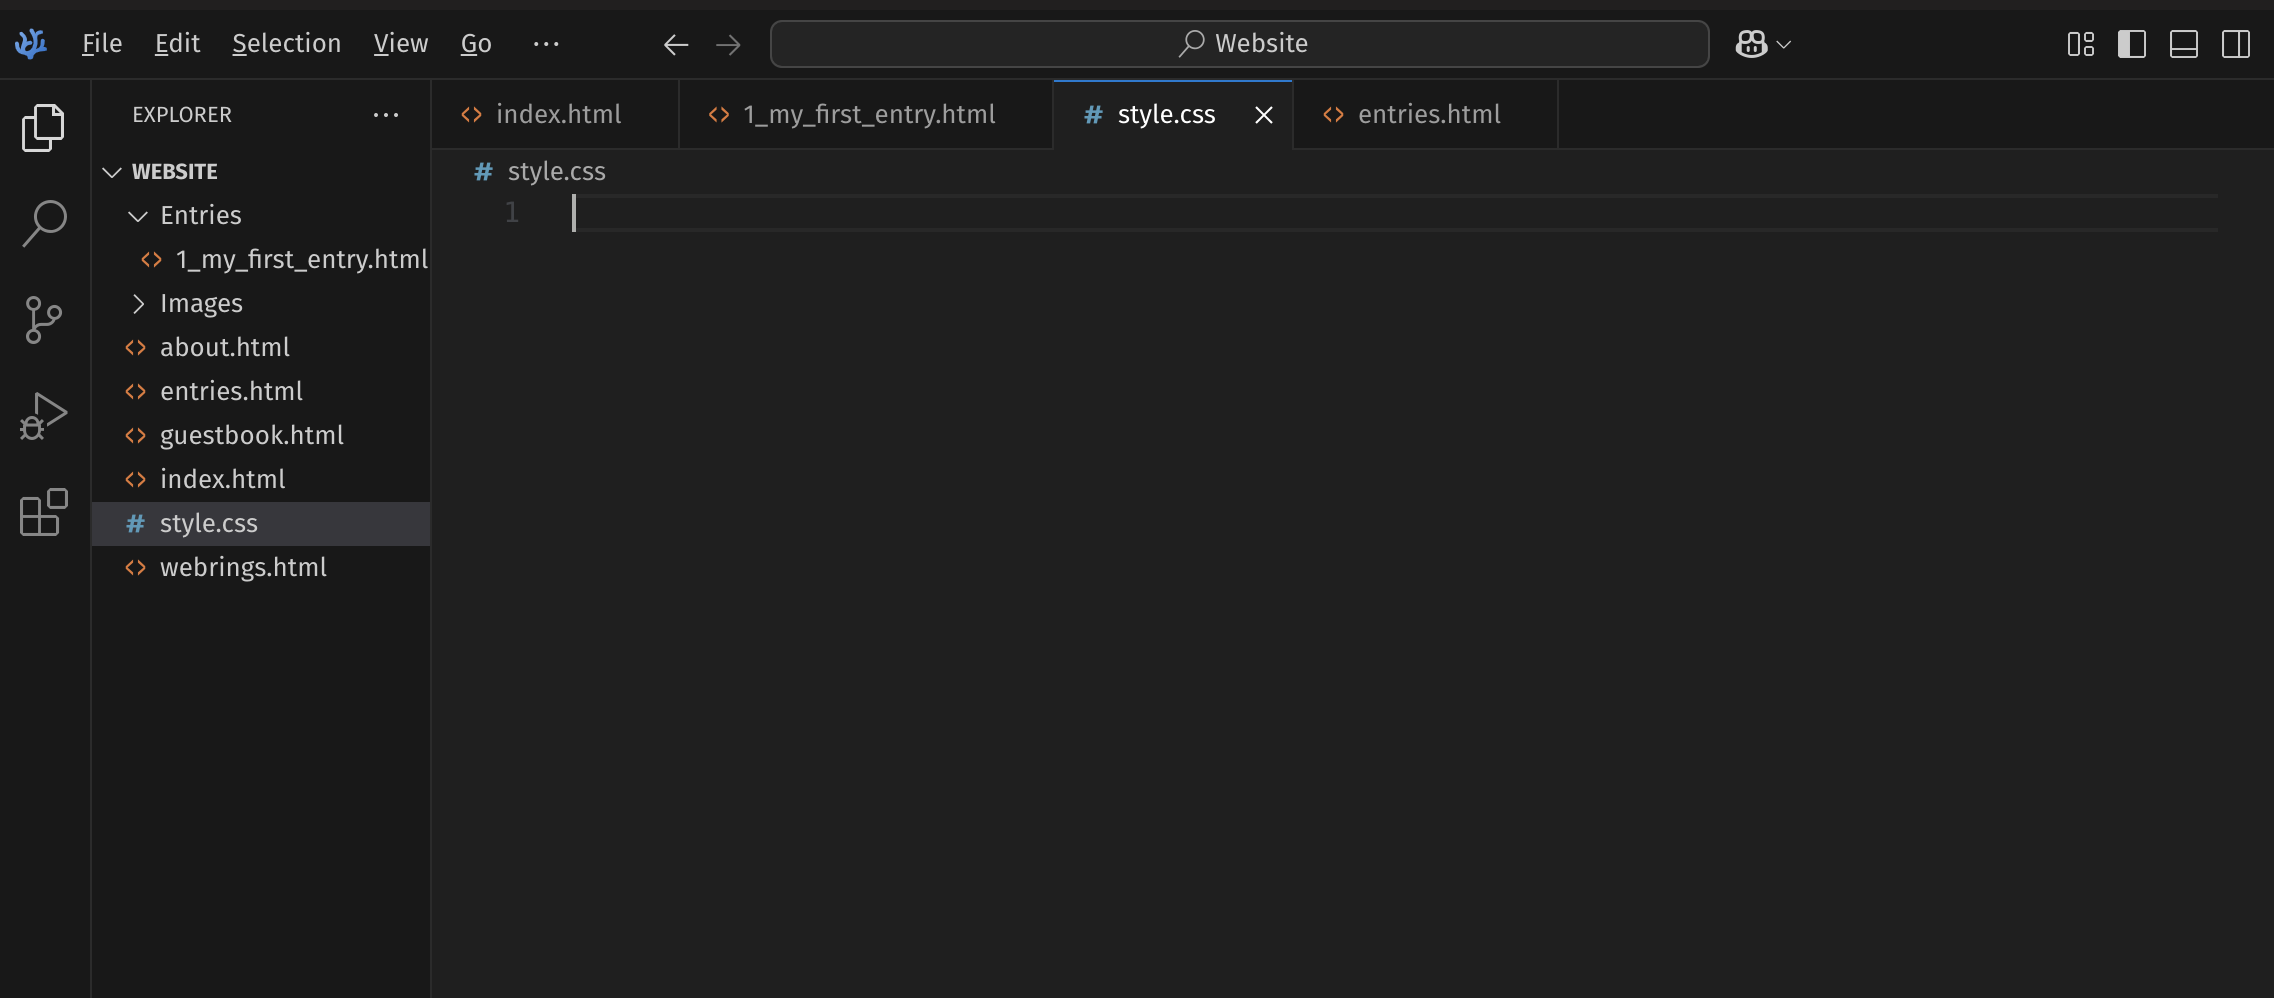Collapse the WEBSITE root section
Viewport: 2274px width, 998px height.
pyautogui.click(x=112, y=172)
